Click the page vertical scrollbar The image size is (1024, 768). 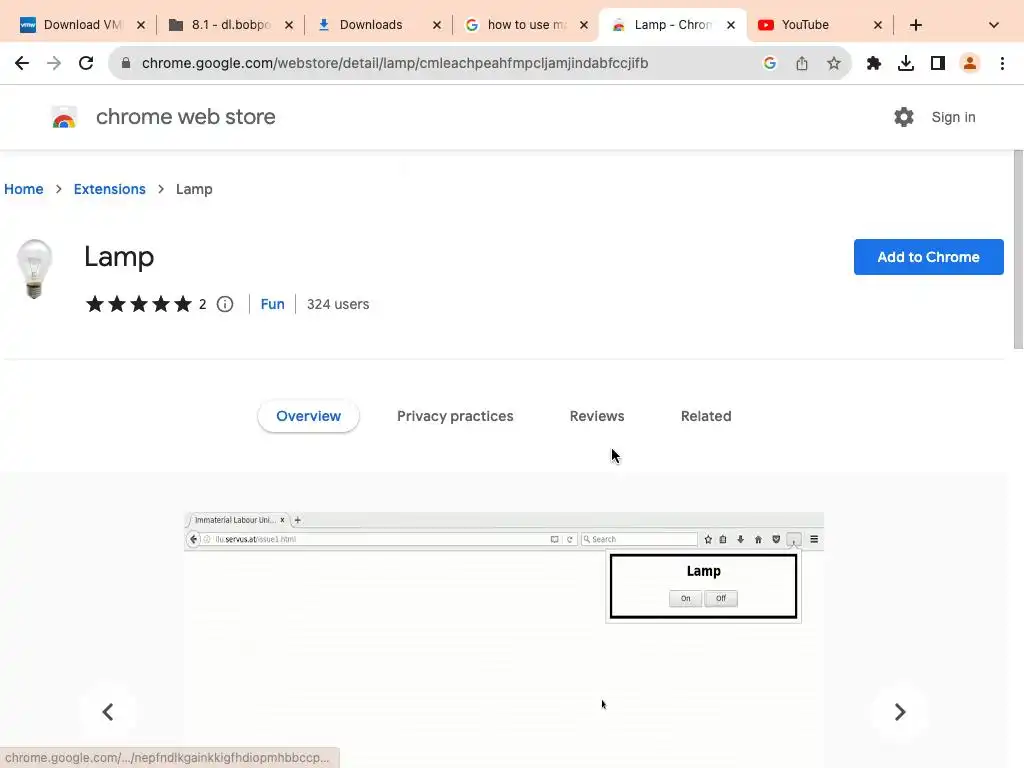click(x=1018, y=250)
